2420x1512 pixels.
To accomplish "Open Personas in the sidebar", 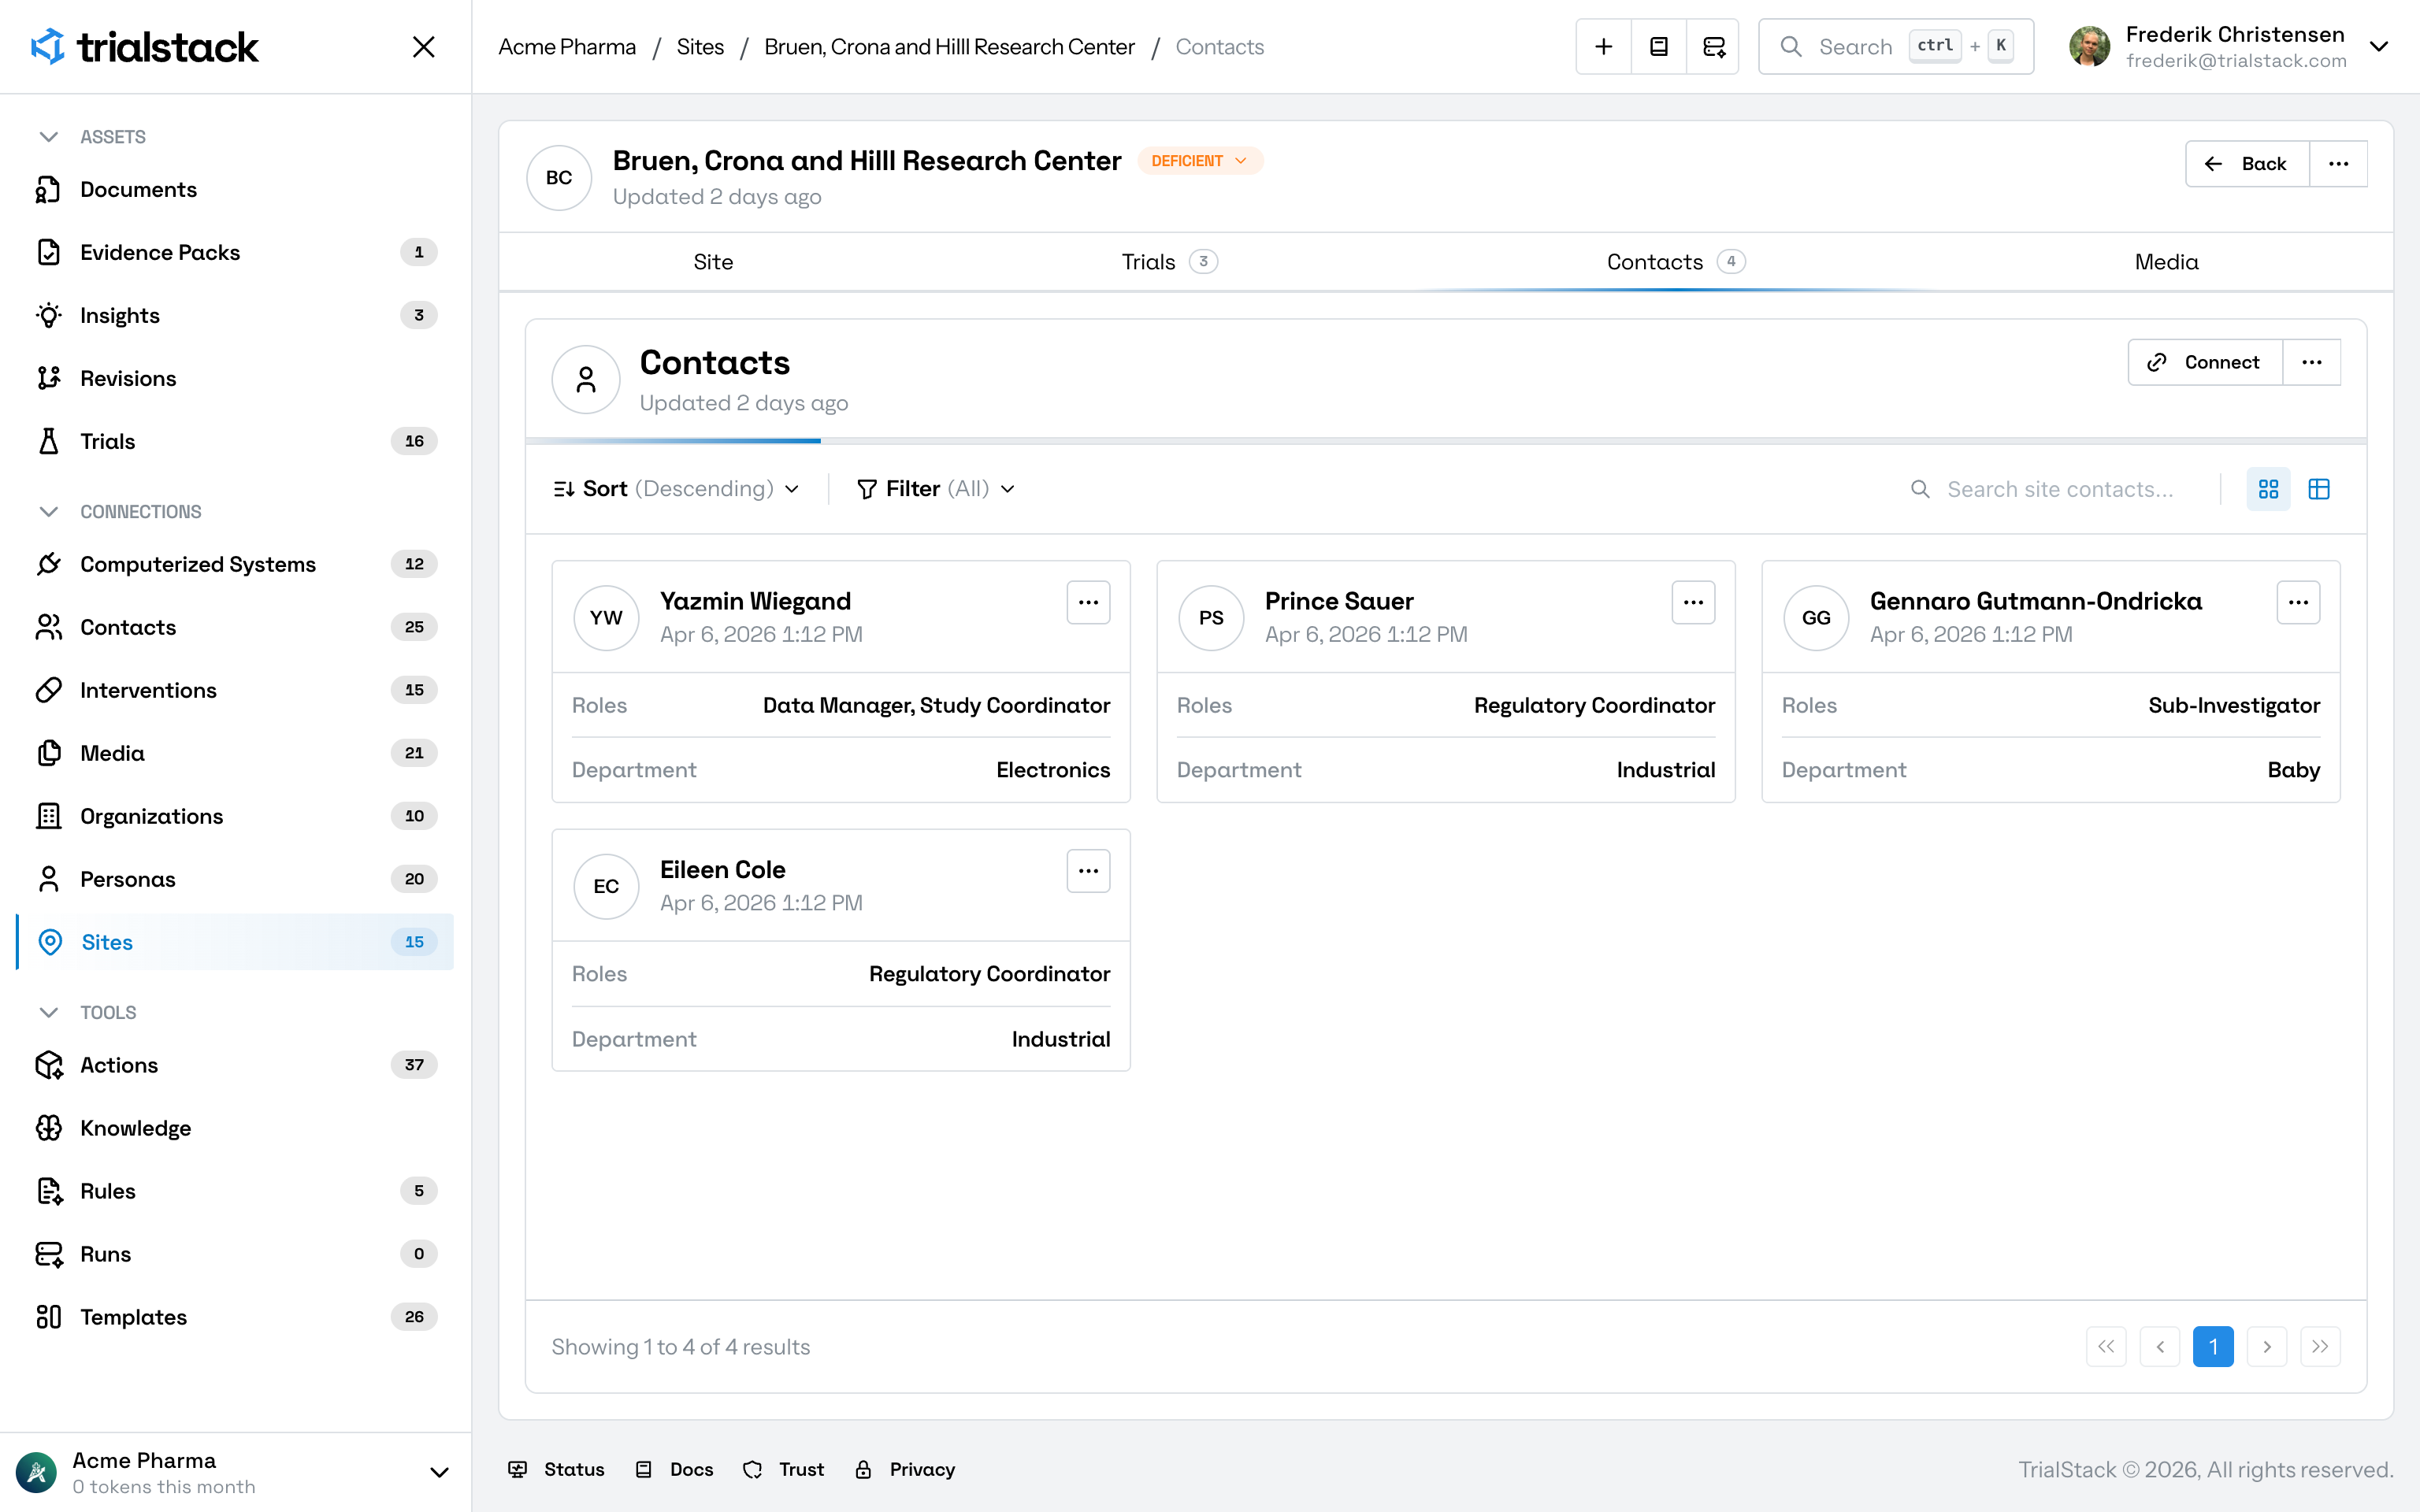I will click(235, 880).
